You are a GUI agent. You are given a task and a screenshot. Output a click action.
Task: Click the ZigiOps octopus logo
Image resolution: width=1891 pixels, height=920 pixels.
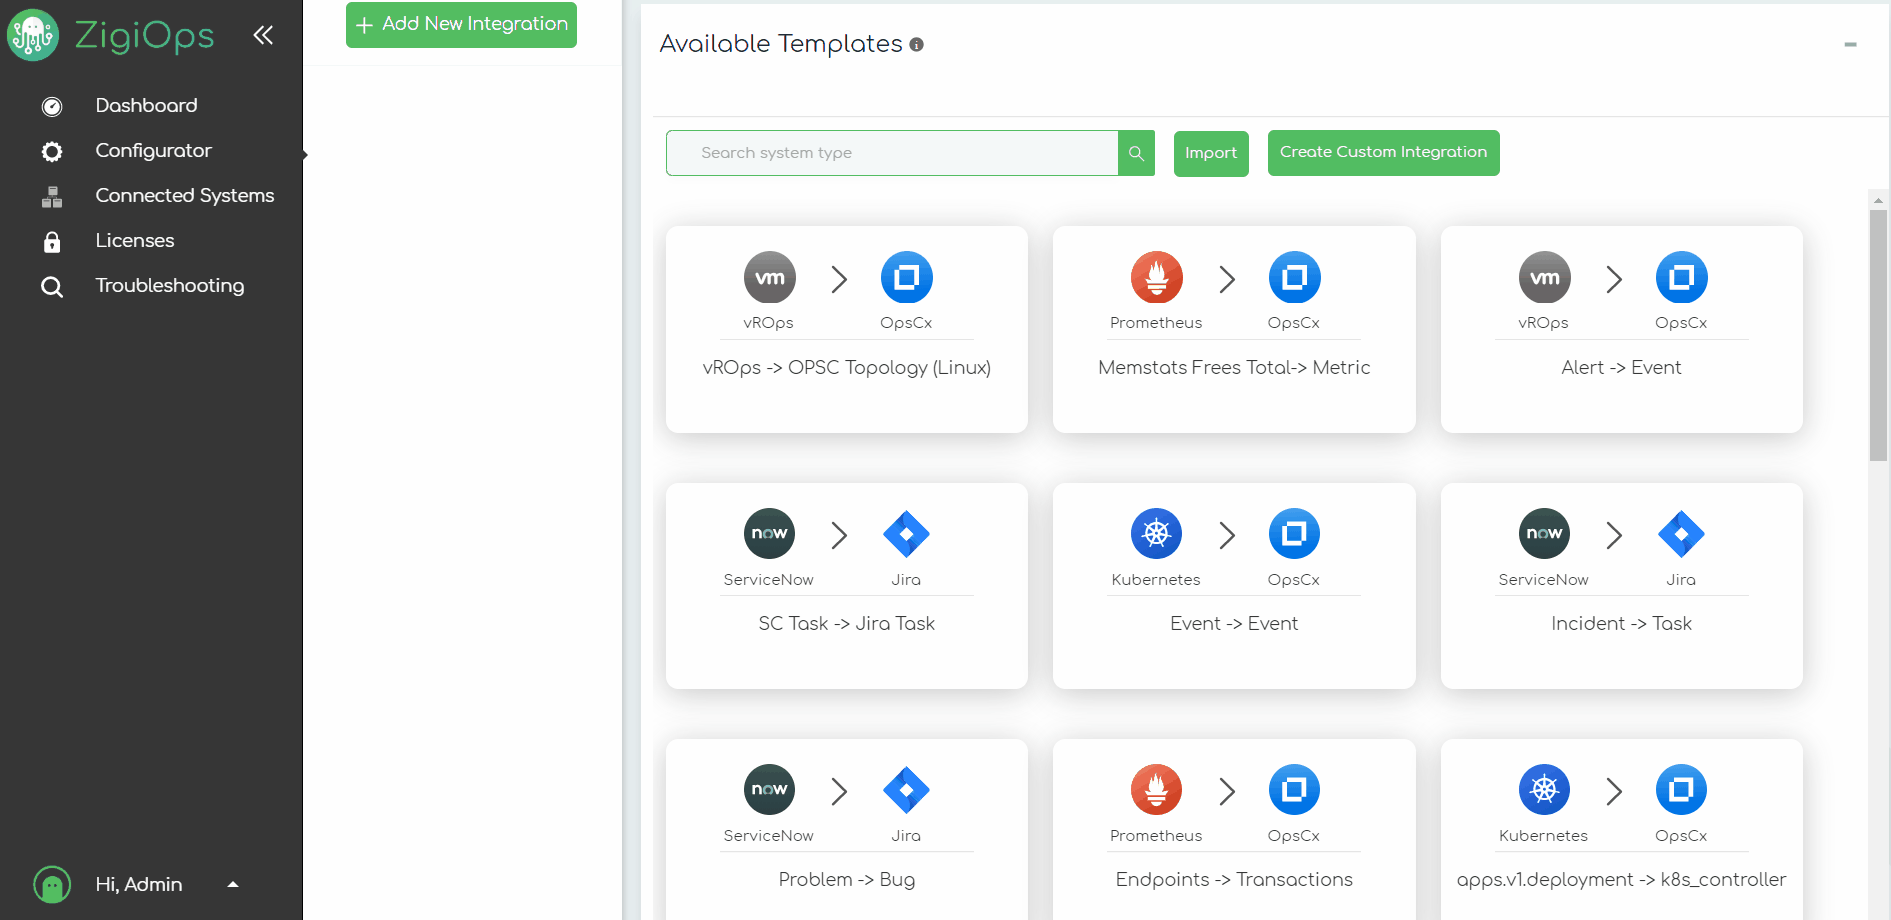click(32, 34)
